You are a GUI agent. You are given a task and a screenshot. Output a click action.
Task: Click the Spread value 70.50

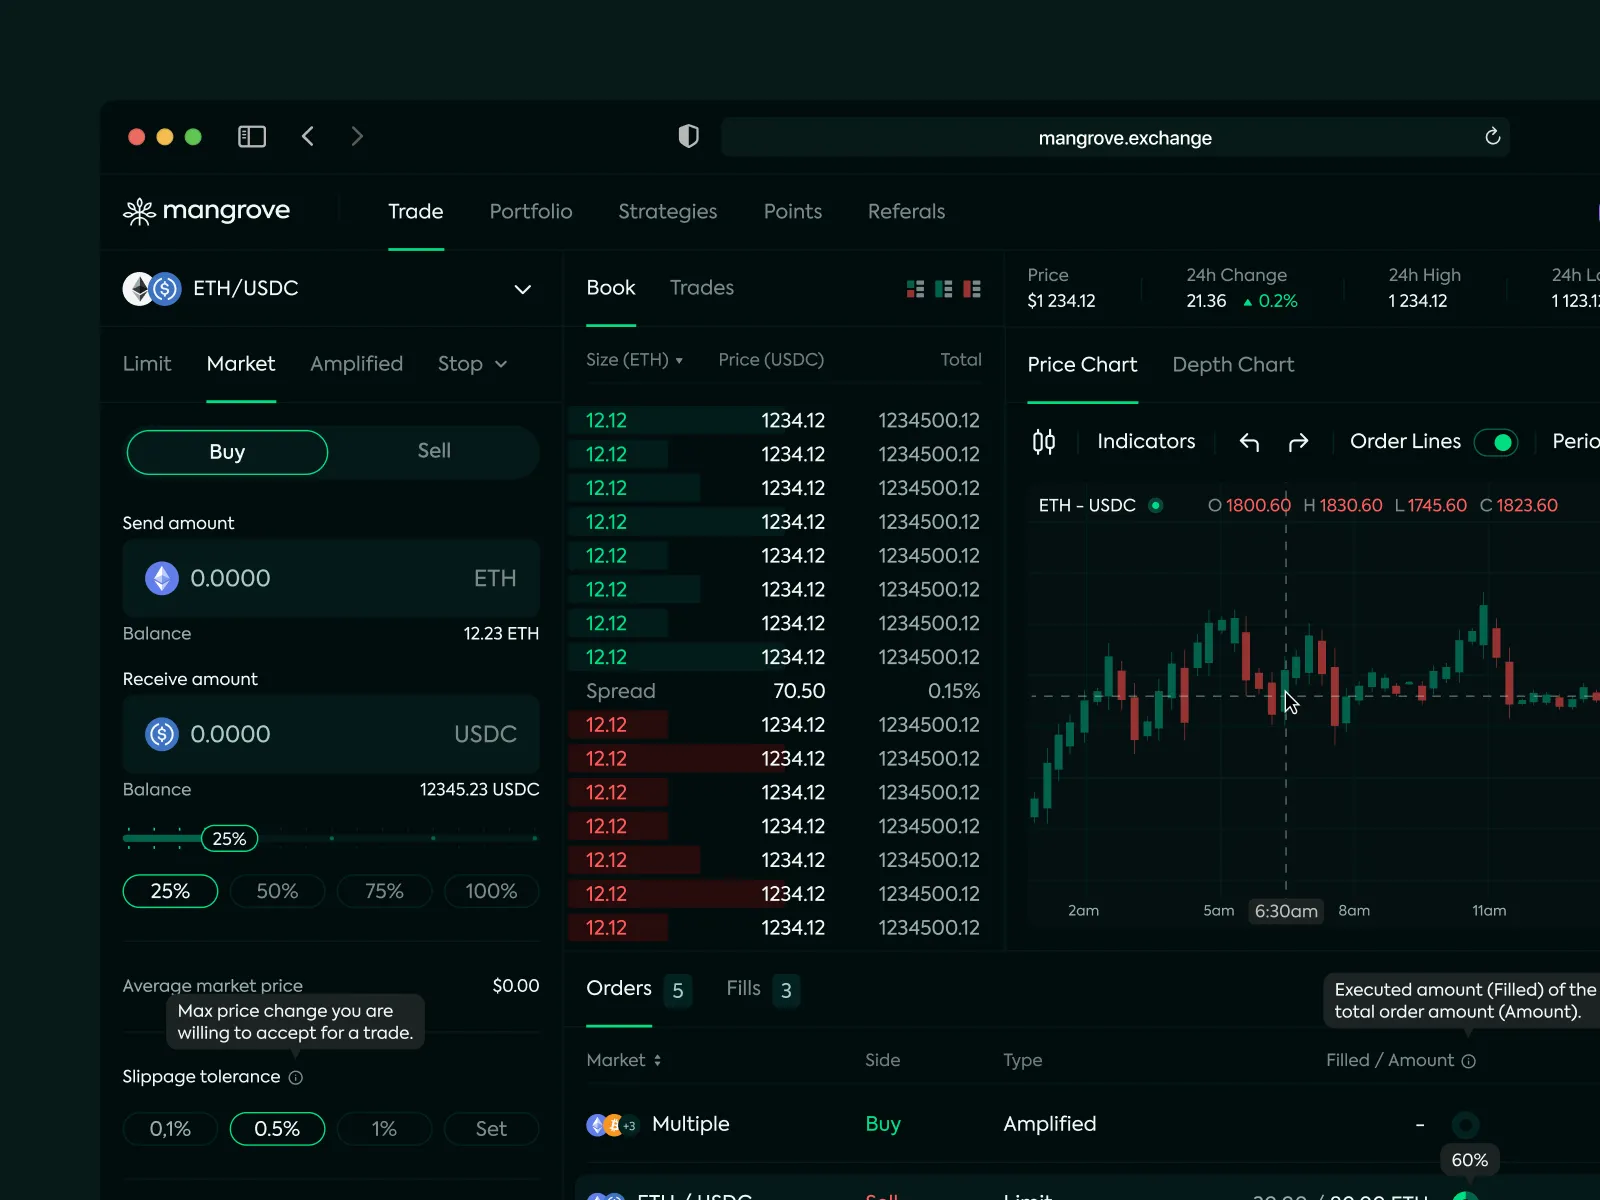[x=799, y=691]
